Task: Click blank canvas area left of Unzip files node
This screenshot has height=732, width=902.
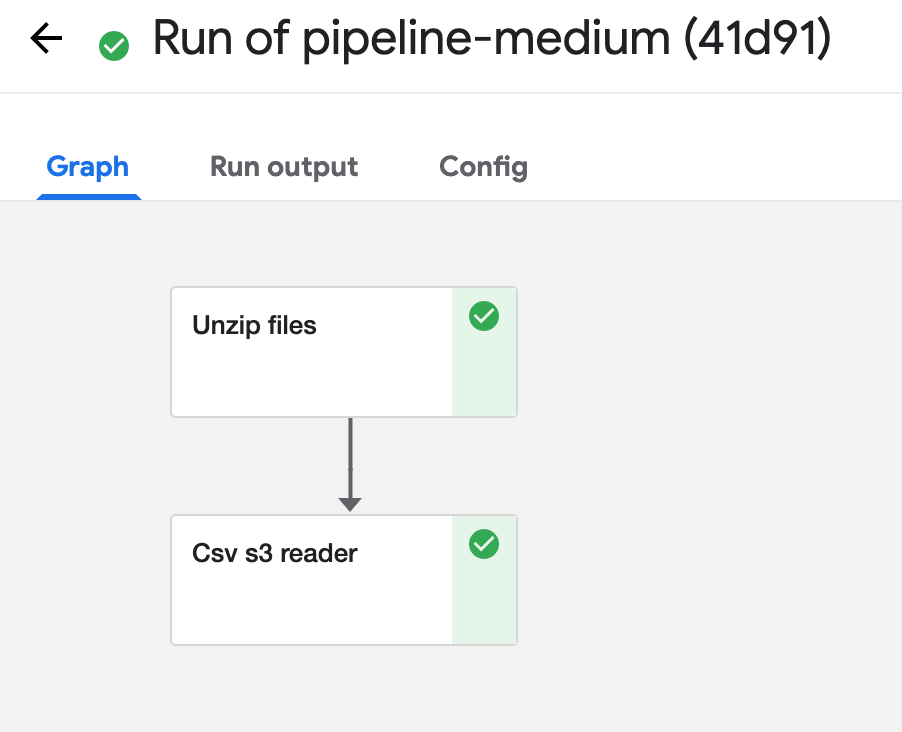Action: [x=85, y=352]
